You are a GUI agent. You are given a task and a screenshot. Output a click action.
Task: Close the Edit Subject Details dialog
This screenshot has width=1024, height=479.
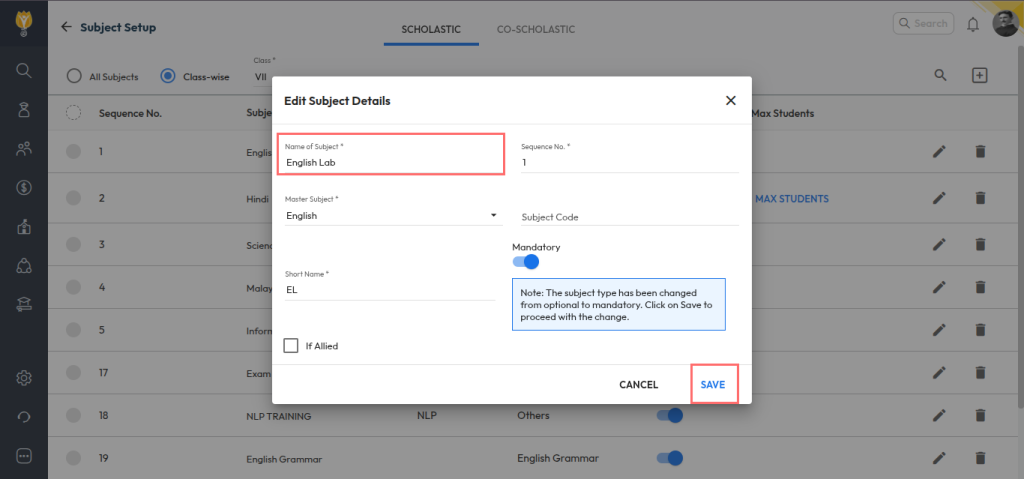[x=730, y=101]
